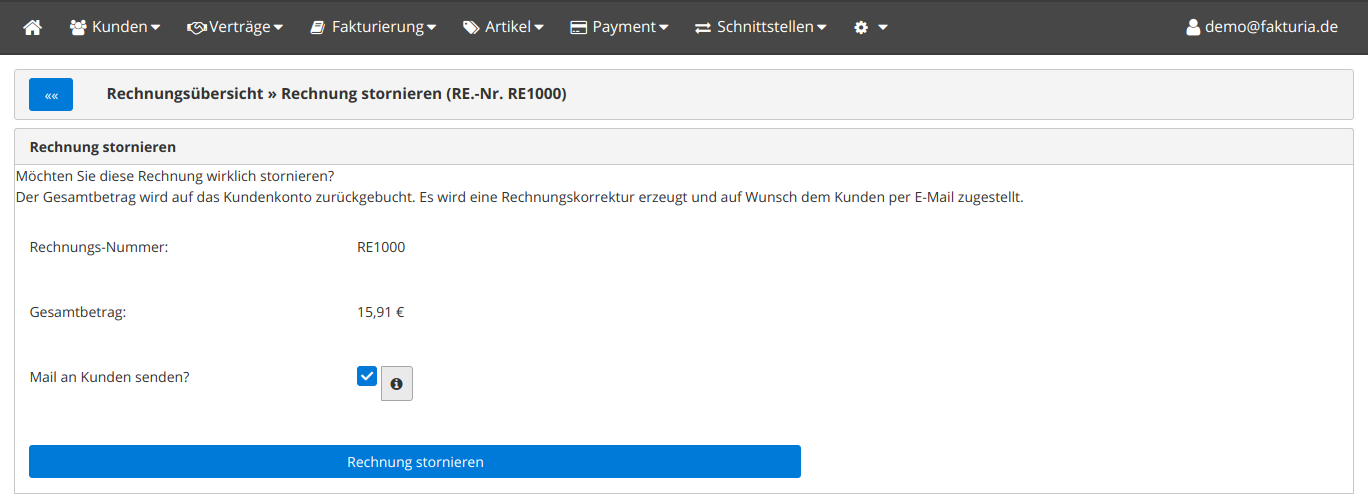Show info for customer mail option

[x=397, y=384]
